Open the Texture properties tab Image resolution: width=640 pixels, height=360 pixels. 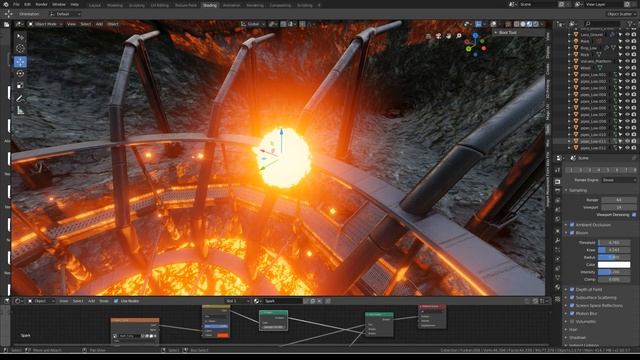point(558,299)
